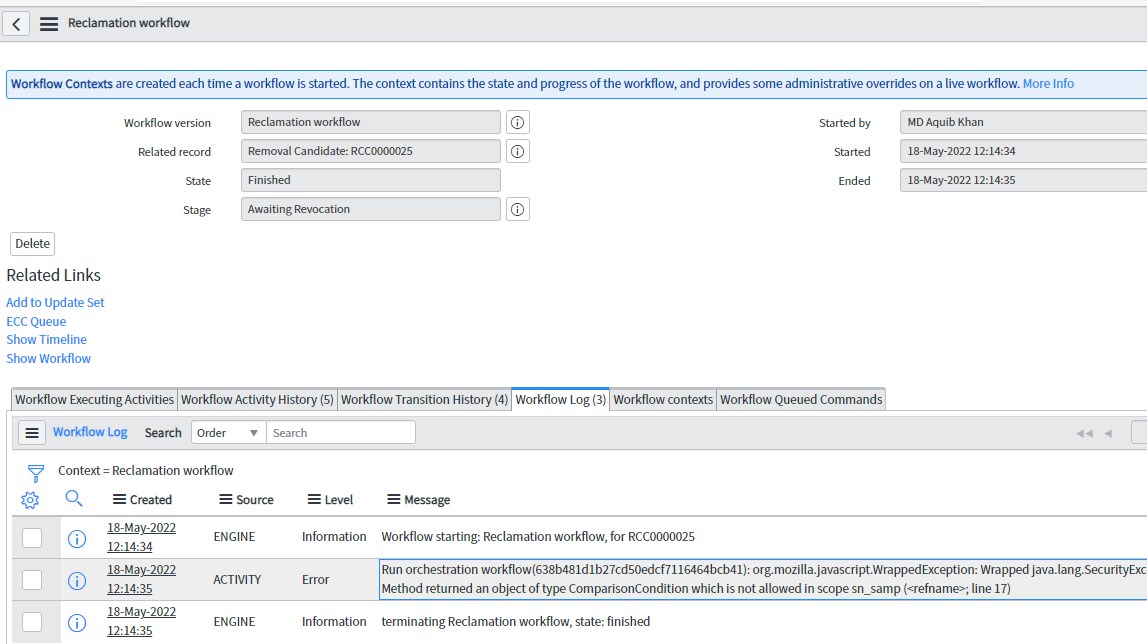Viewport: 1147px width, 644px height.
Task: Click the Show Timeline link
Action: coord(47,340)
